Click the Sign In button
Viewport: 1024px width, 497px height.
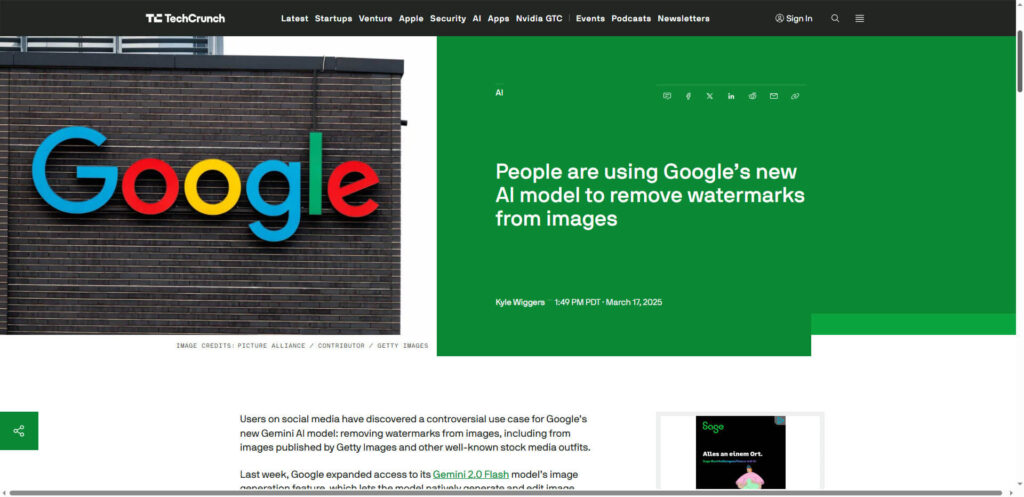coord(793,18)
